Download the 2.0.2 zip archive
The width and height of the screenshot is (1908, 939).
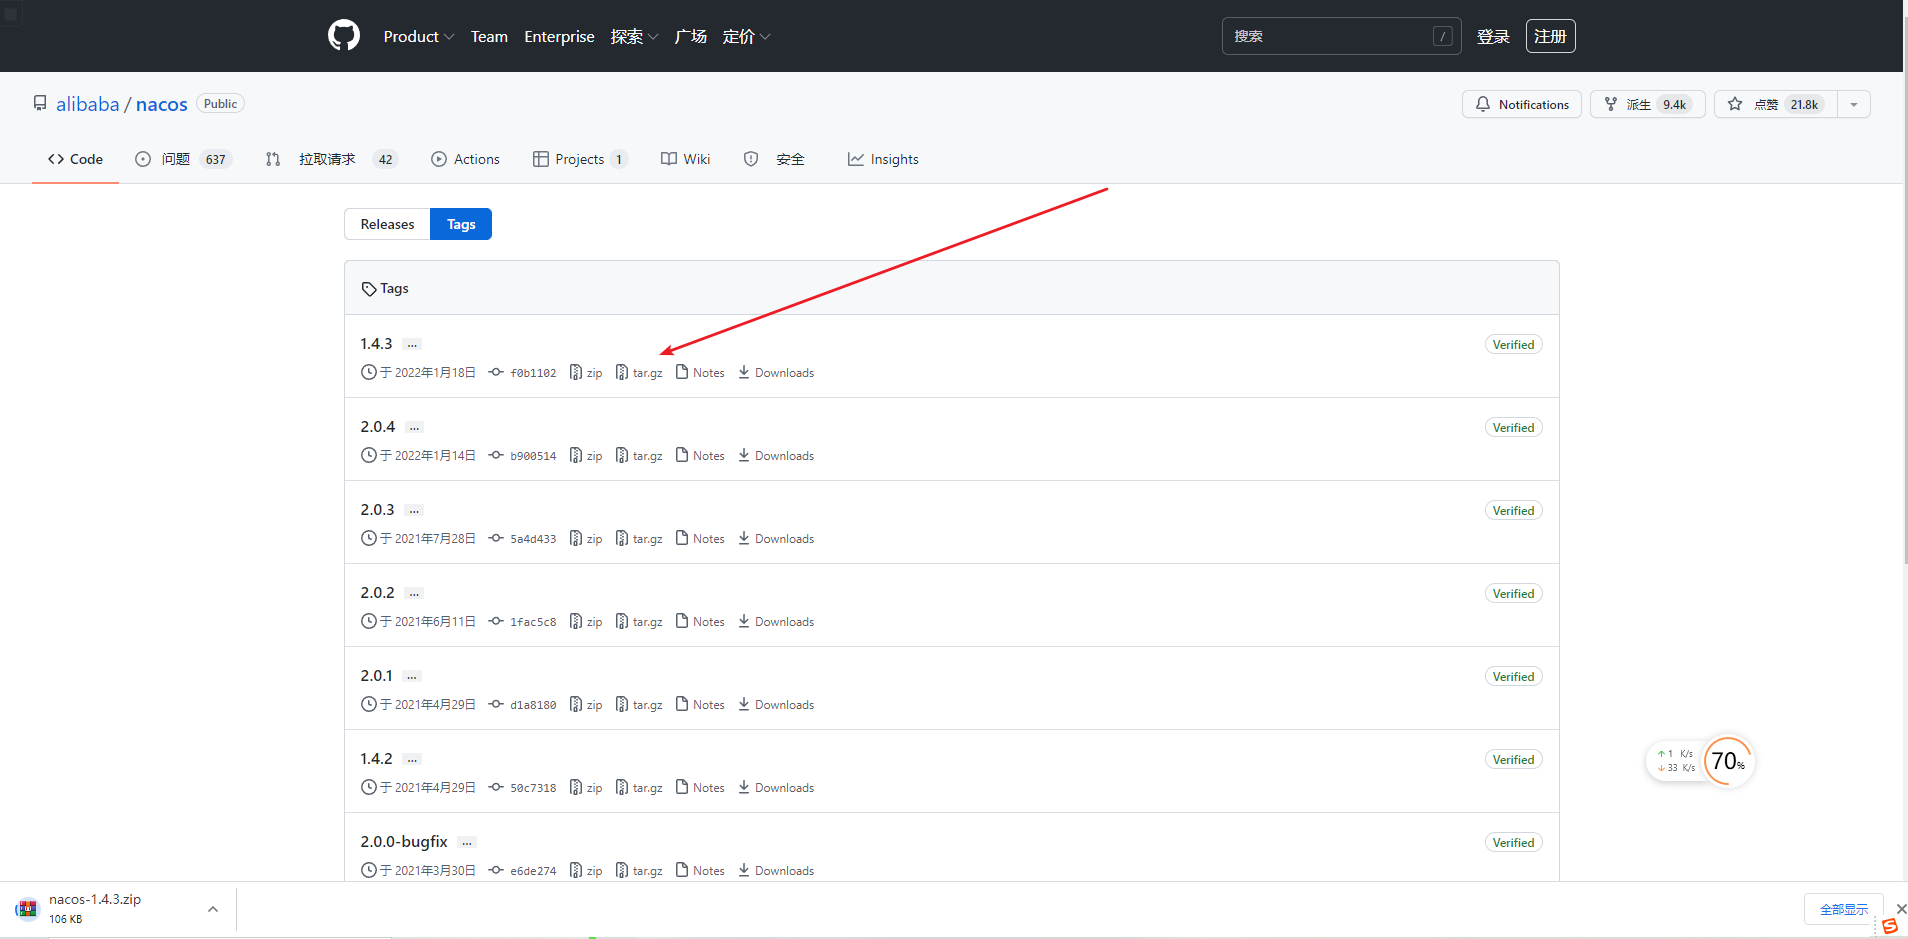point(586,621)
